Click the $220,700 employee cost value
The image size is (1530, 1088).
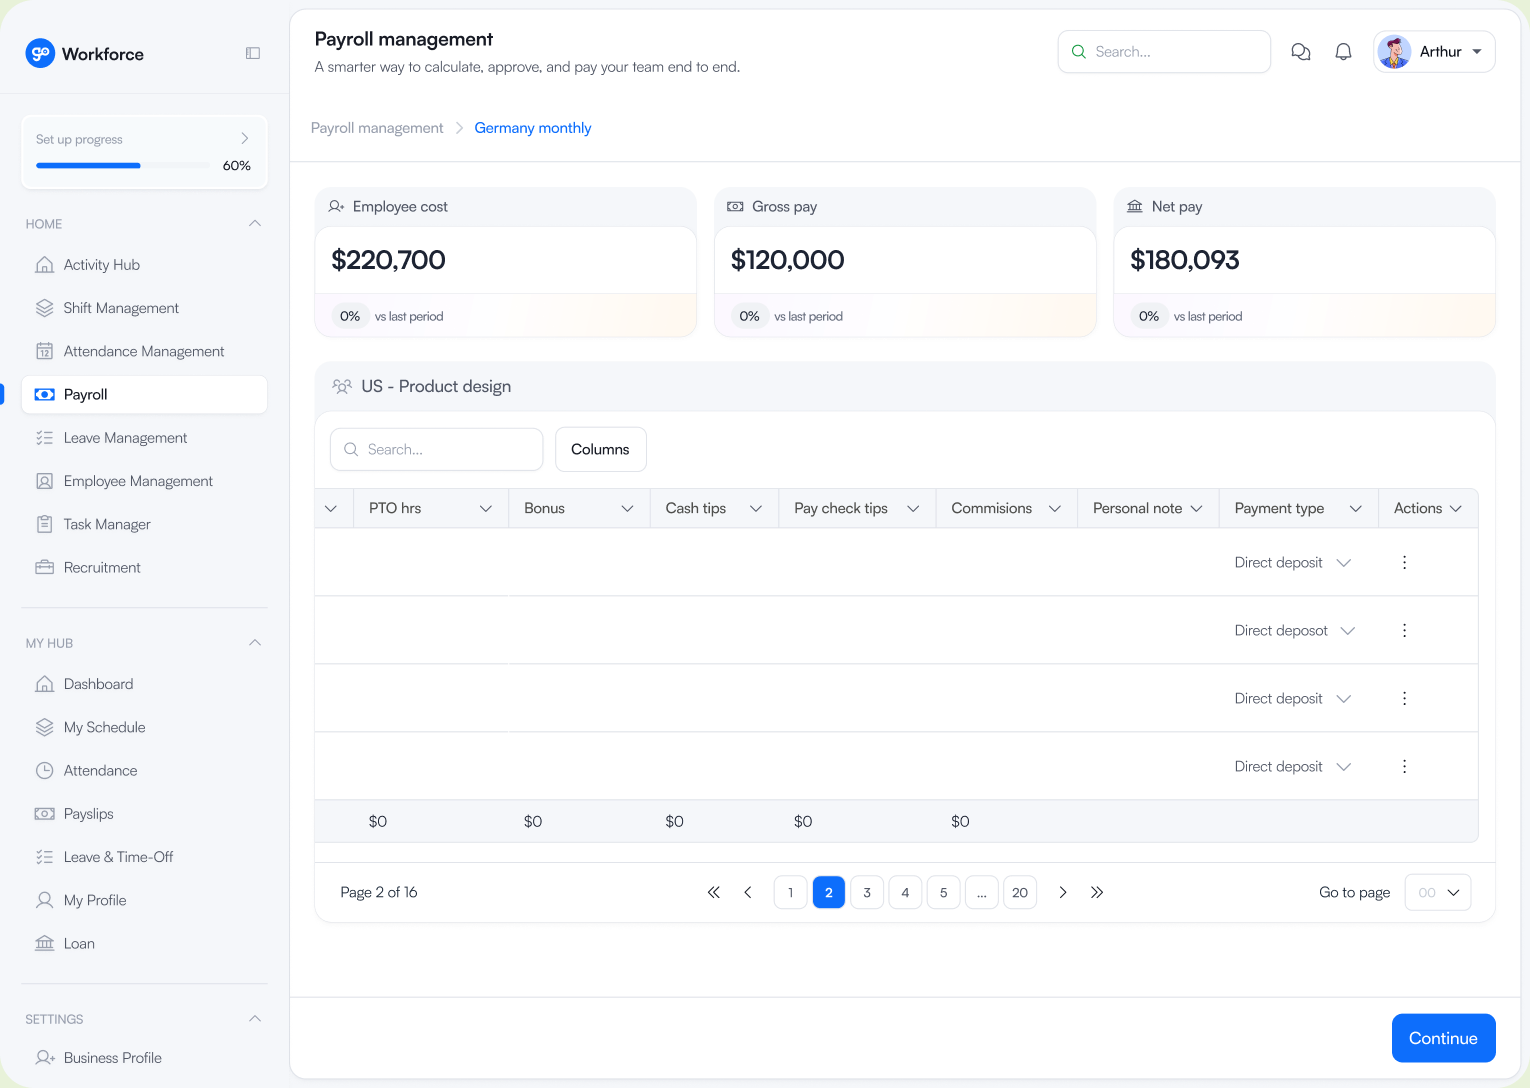tap(388, 260)
